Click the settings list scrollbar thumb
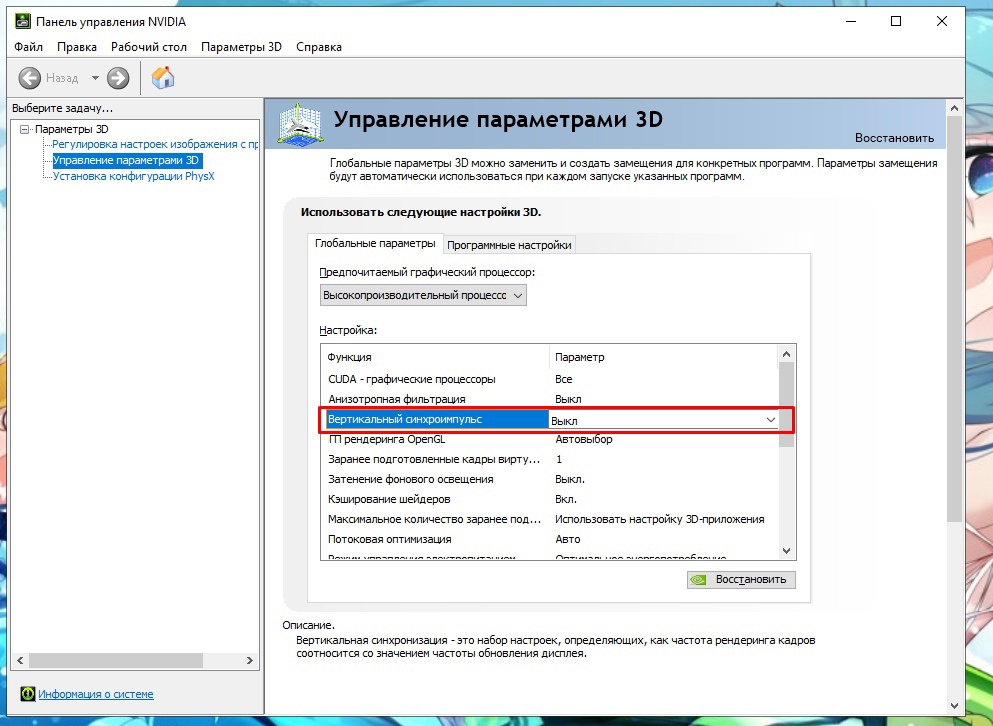Viewport: 993px width, 726px height. 787,405
